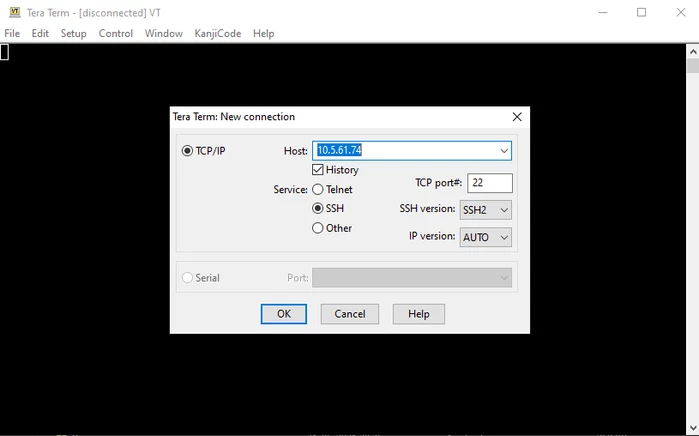
Task: Maximize the Tera Term window
Action: (x=641, y=12)
